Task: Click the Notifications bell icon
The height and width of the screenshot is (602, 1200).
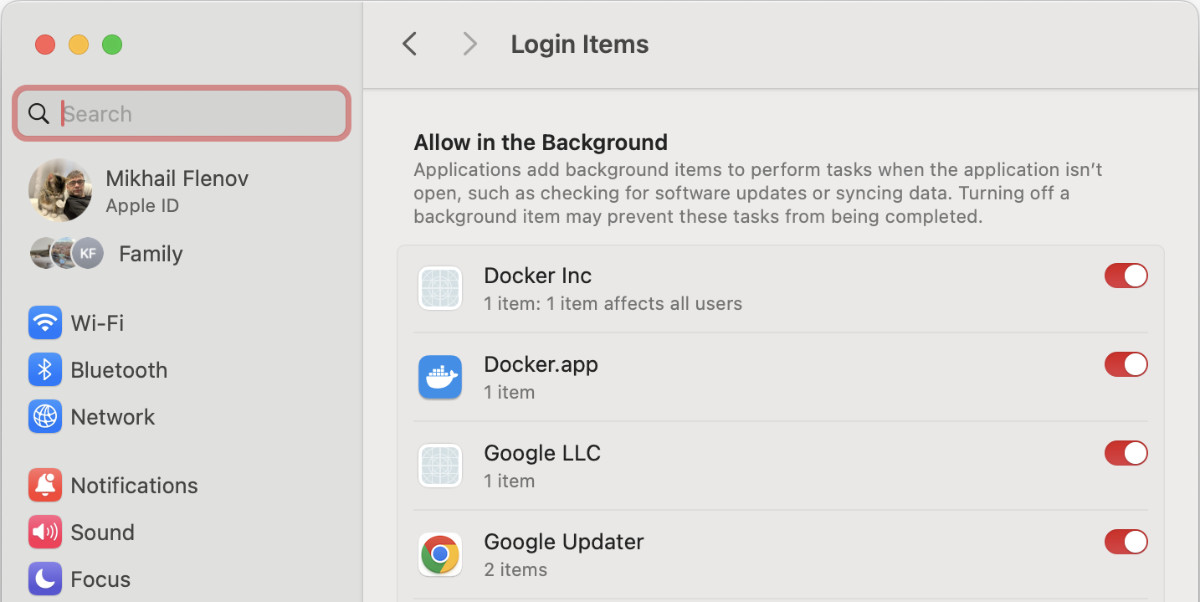Action: point(45,485)
